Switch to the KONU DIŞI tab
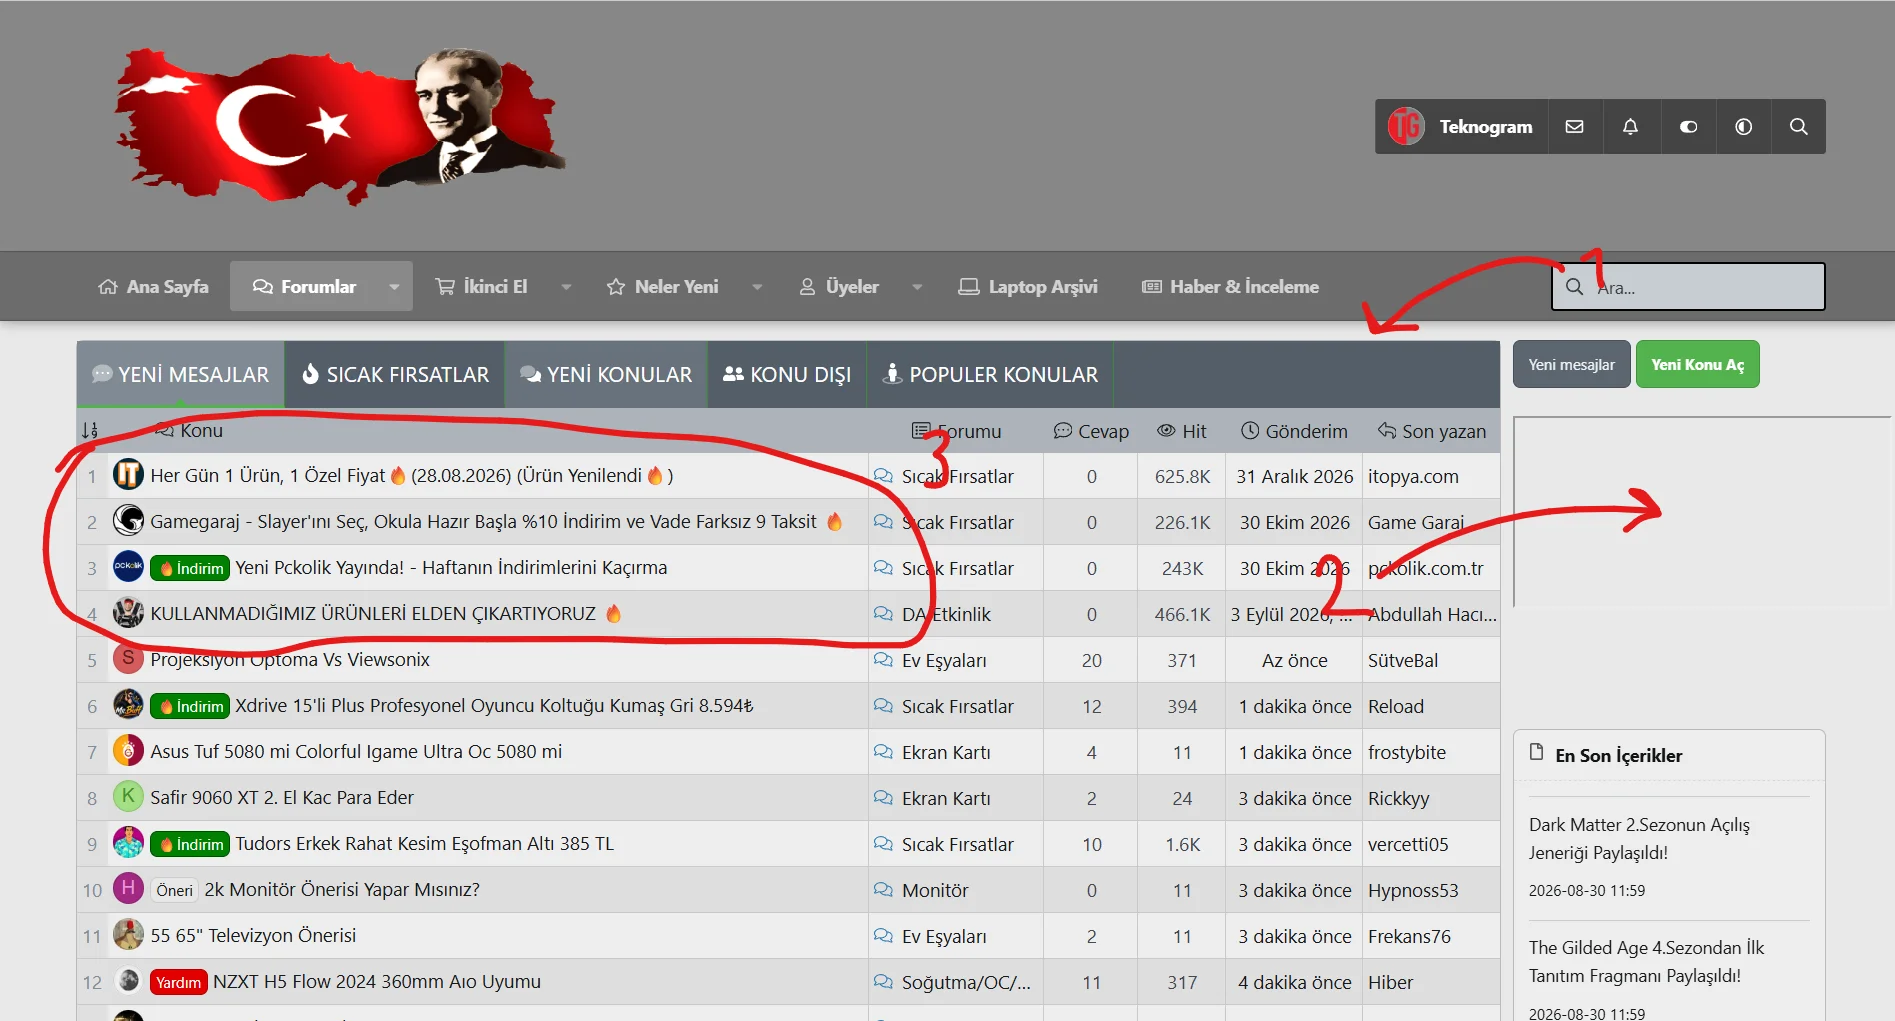 [787, 374]
